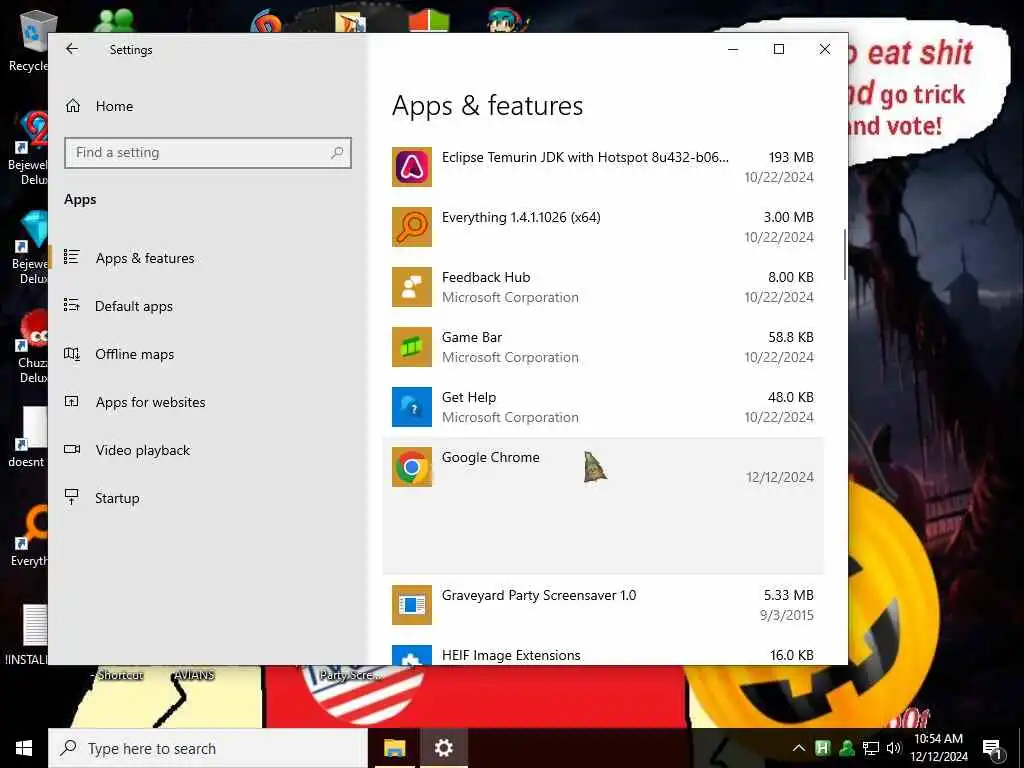
Task: Select the Recycle Bin desktop icon
Action: pyautogui.click(x=27, y=42)
